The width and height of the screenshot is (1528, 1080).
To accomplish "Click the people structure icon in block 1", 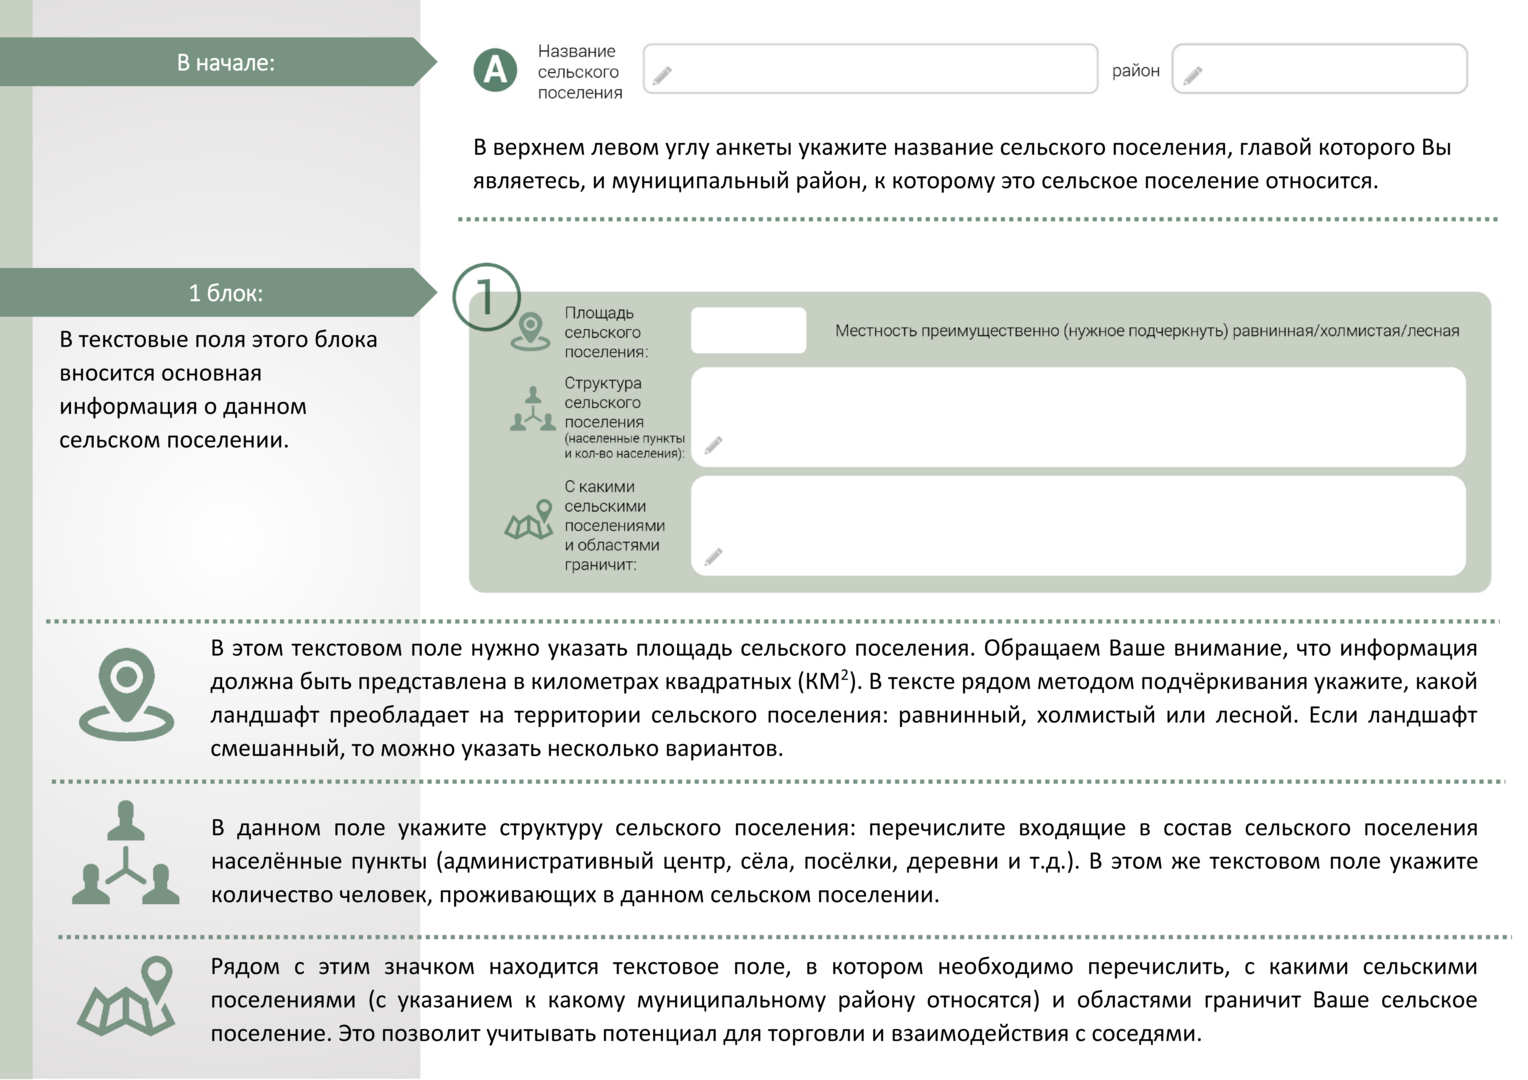I will (x=532, y=409).
